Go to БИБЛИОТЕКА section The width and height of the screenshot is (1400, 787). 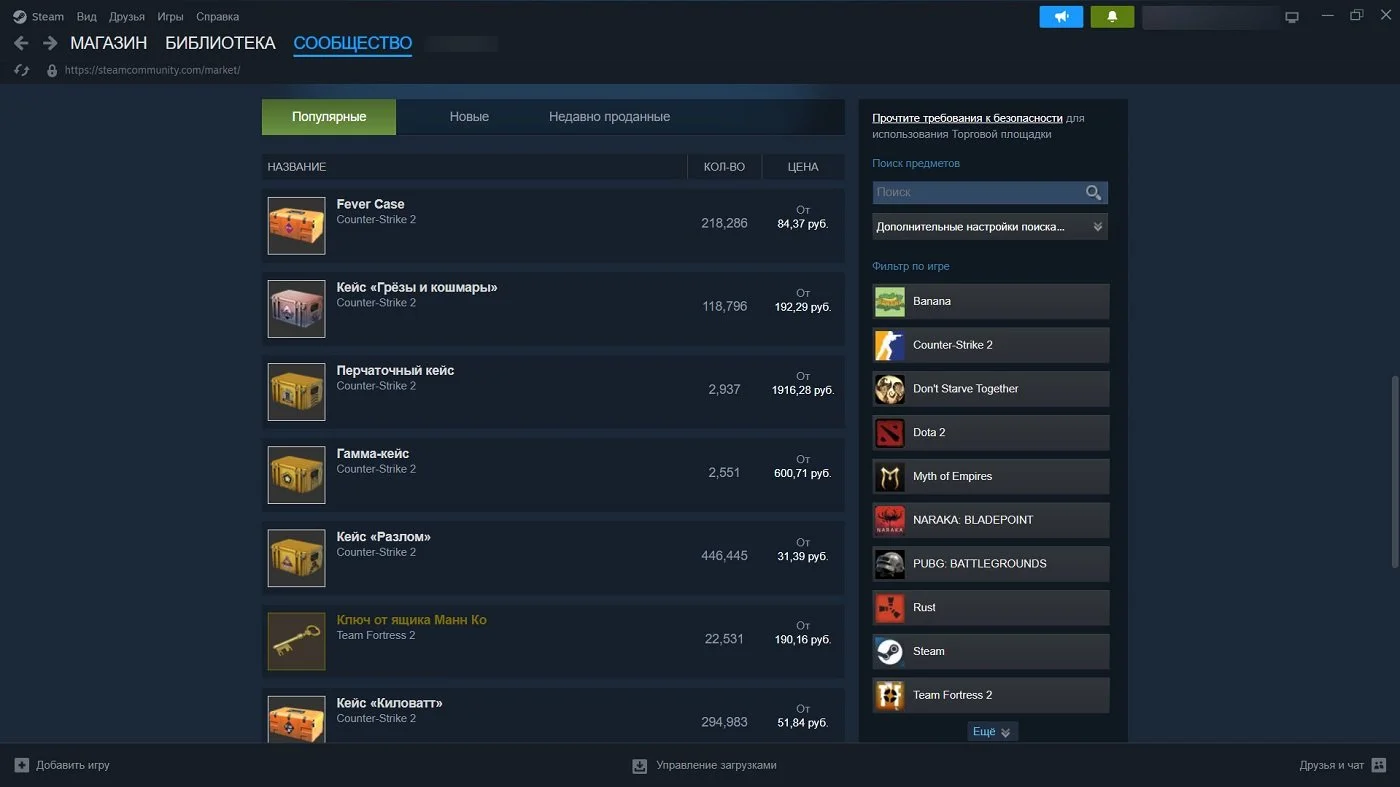pos(220,43)
